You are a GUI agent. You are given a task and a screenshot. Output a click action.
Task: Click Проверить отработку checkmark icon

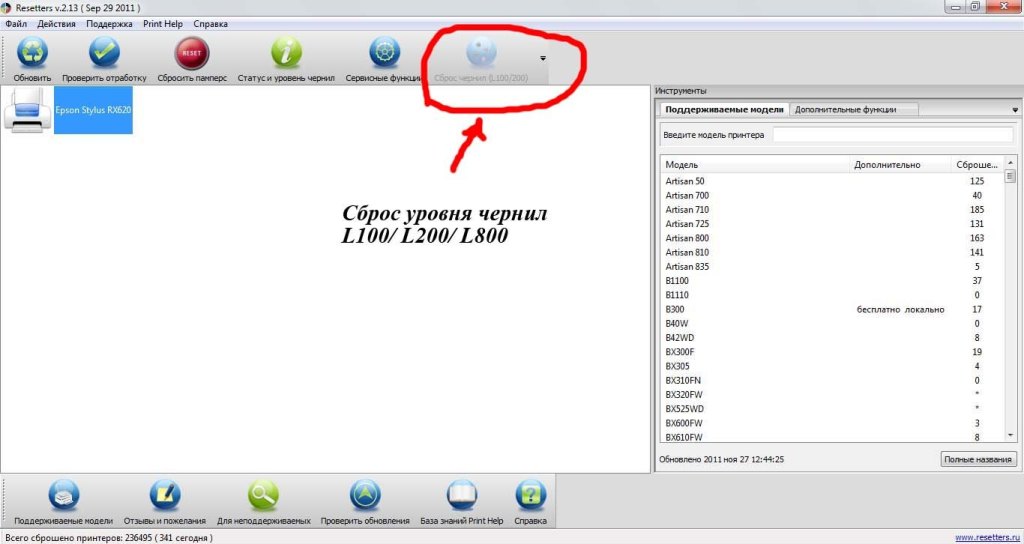click(x=104, y=53)
